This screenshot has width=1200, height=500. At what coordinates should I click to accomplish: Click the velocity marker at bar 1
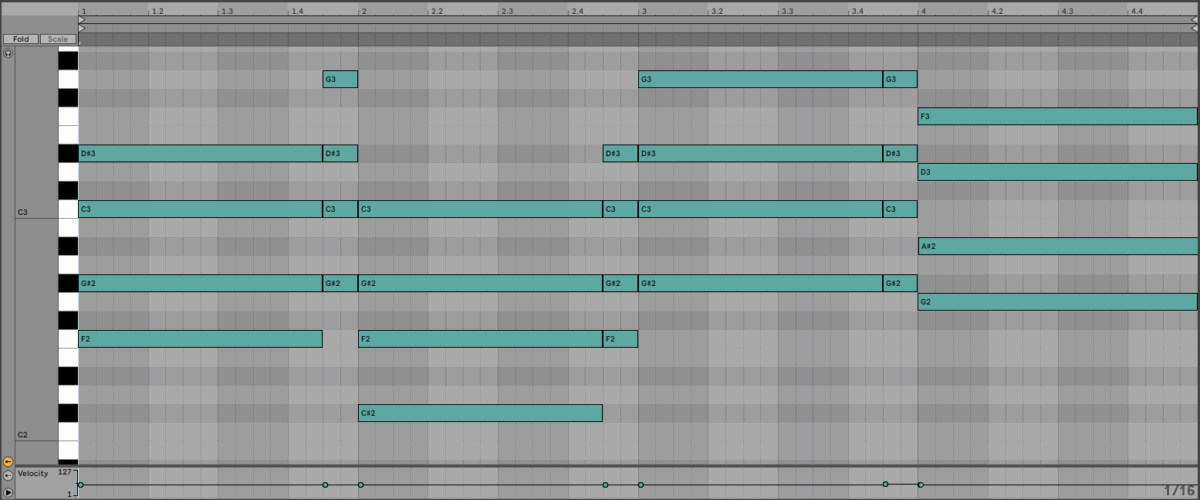(x=81, y=485)
